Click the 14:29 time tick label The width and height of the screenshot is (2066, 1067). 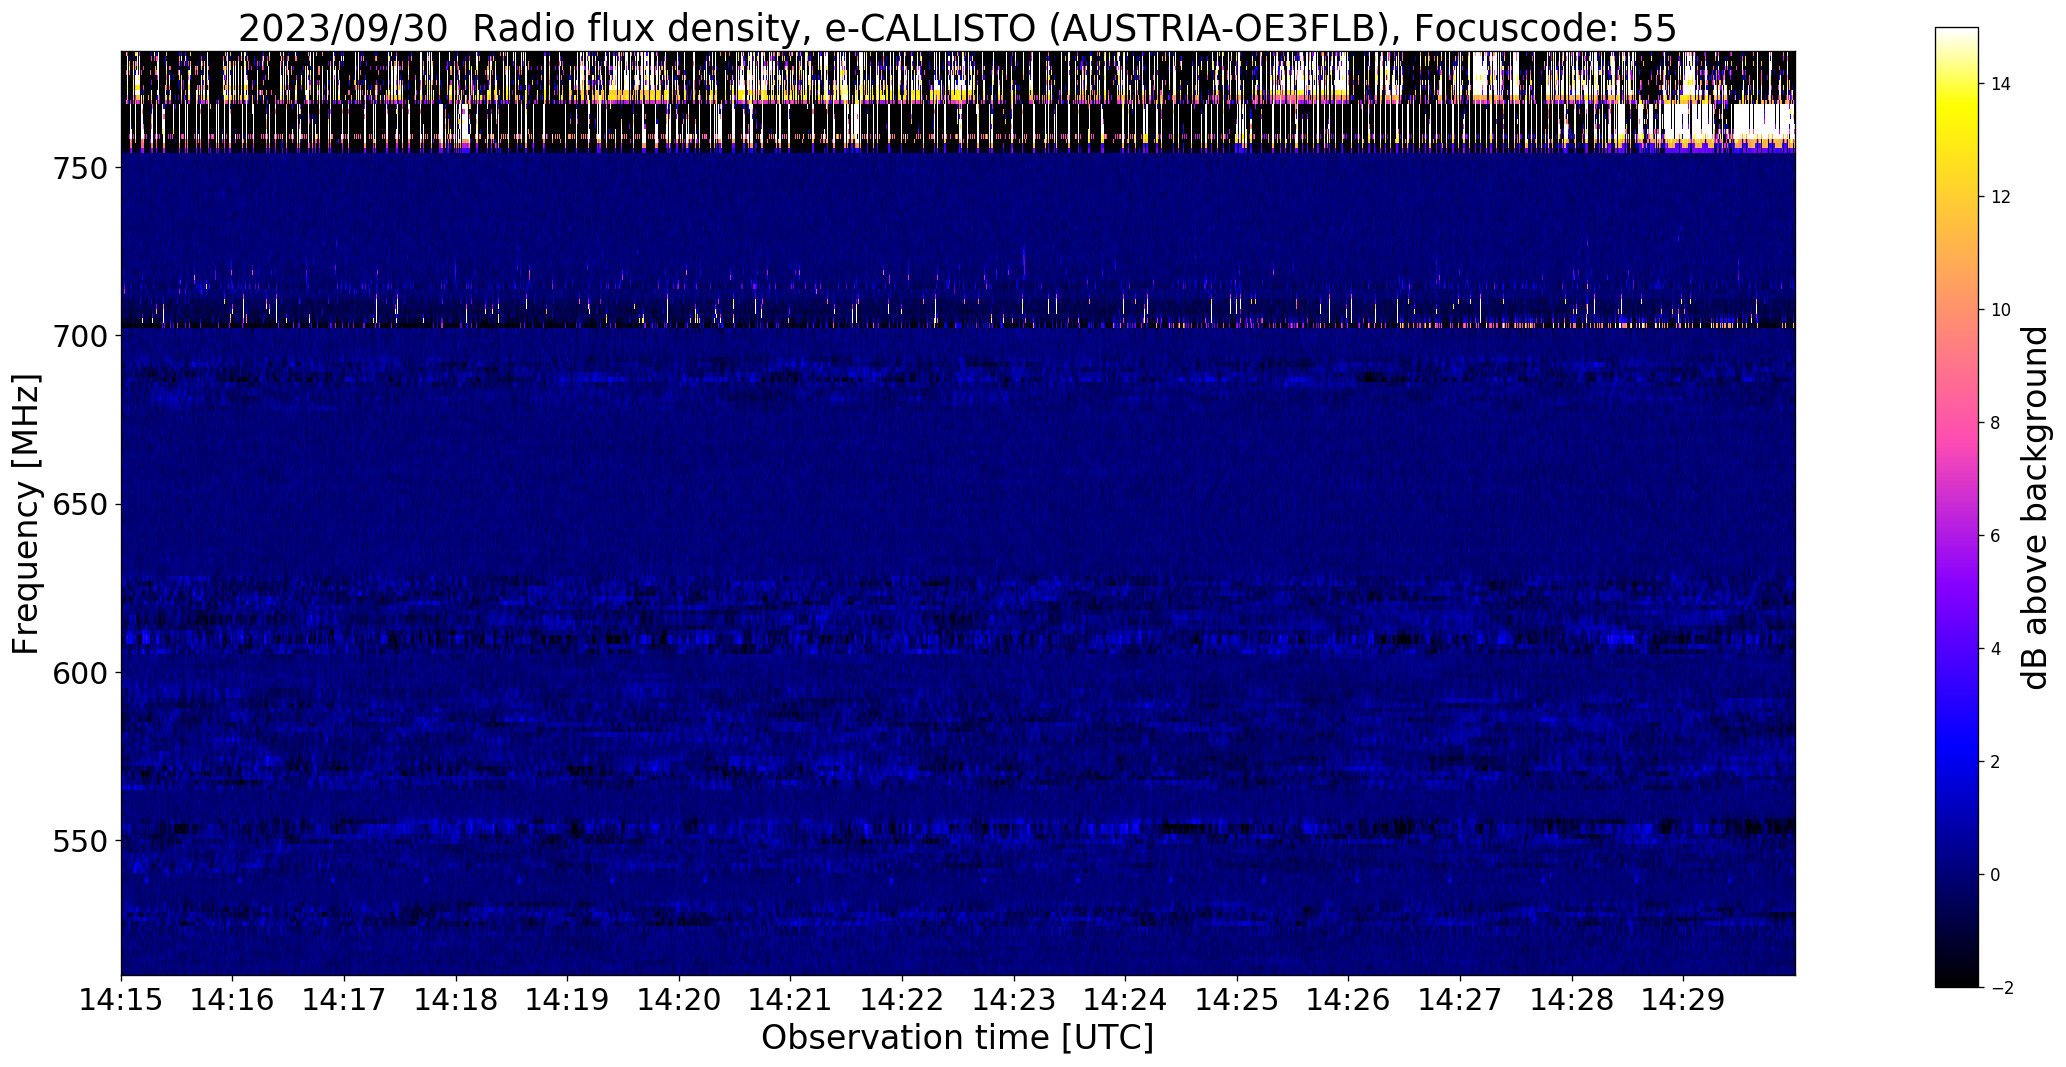tap(1684, 1000)
